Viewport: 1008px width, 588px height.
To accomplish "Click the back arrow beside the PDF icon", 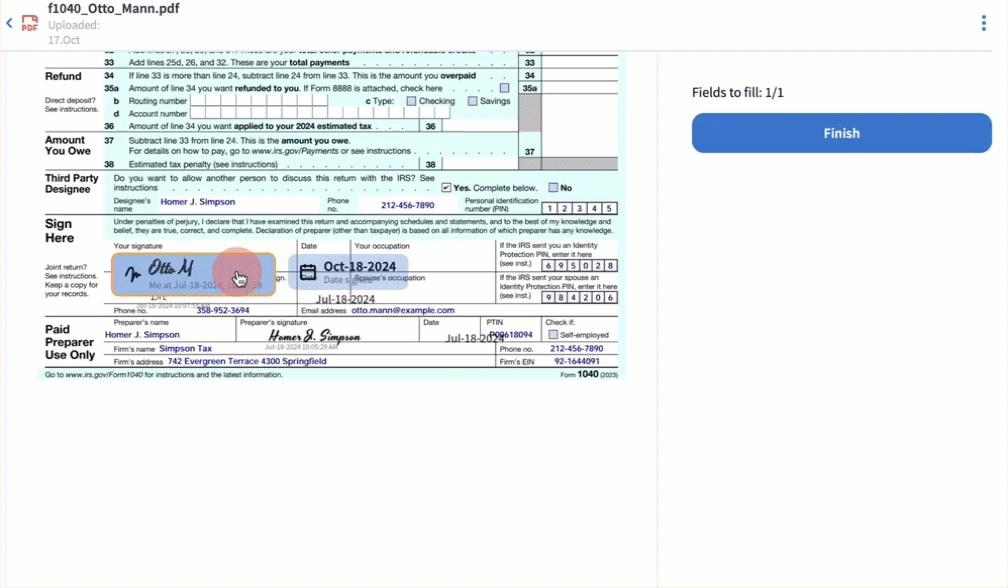I will coord(9,23).
